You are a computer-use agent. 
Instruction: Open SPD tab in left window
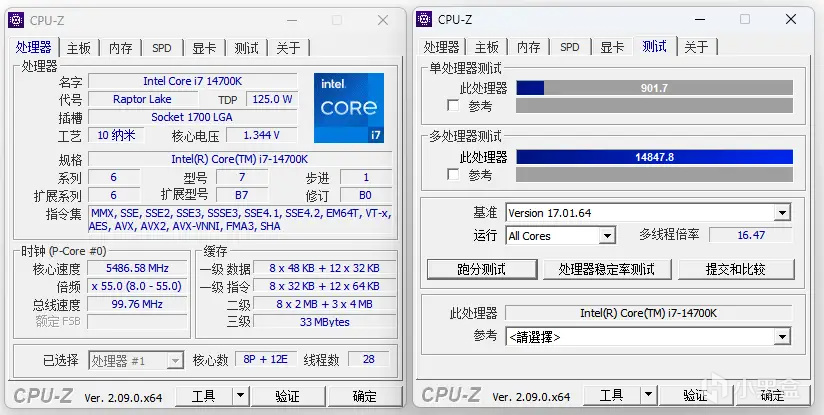(162, 48)
